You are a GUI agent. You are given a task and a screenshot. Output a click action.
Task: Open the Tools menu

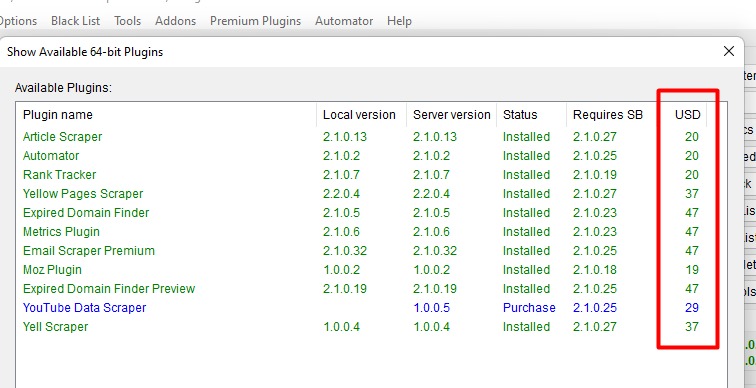tap(127, 21)
